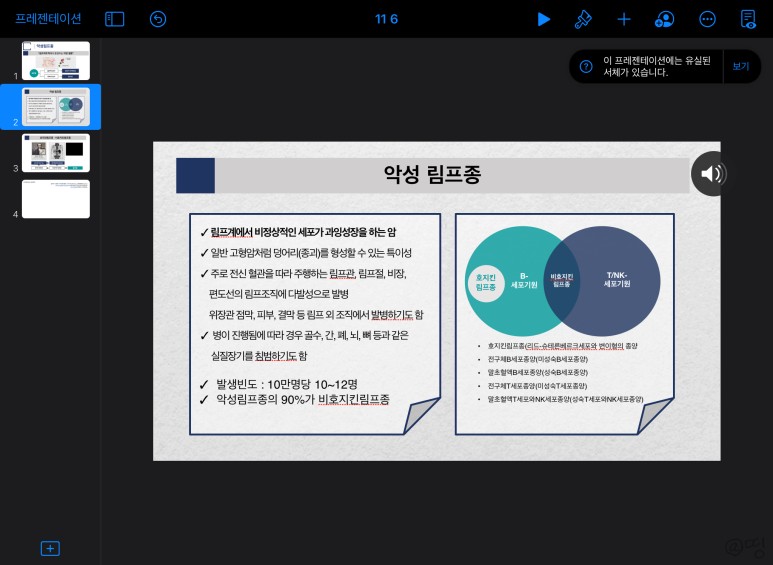
Task: Go back to 프레젠테이션 list
Action: [x=48, y=19]
